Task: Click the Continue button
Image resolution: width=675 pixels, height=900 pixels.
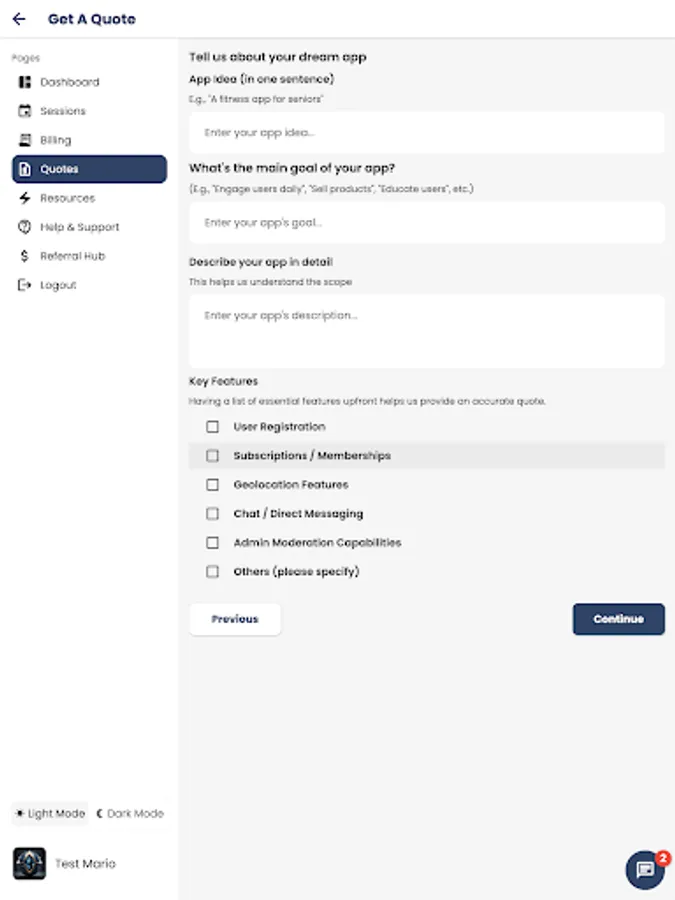Action: point(618,619)
